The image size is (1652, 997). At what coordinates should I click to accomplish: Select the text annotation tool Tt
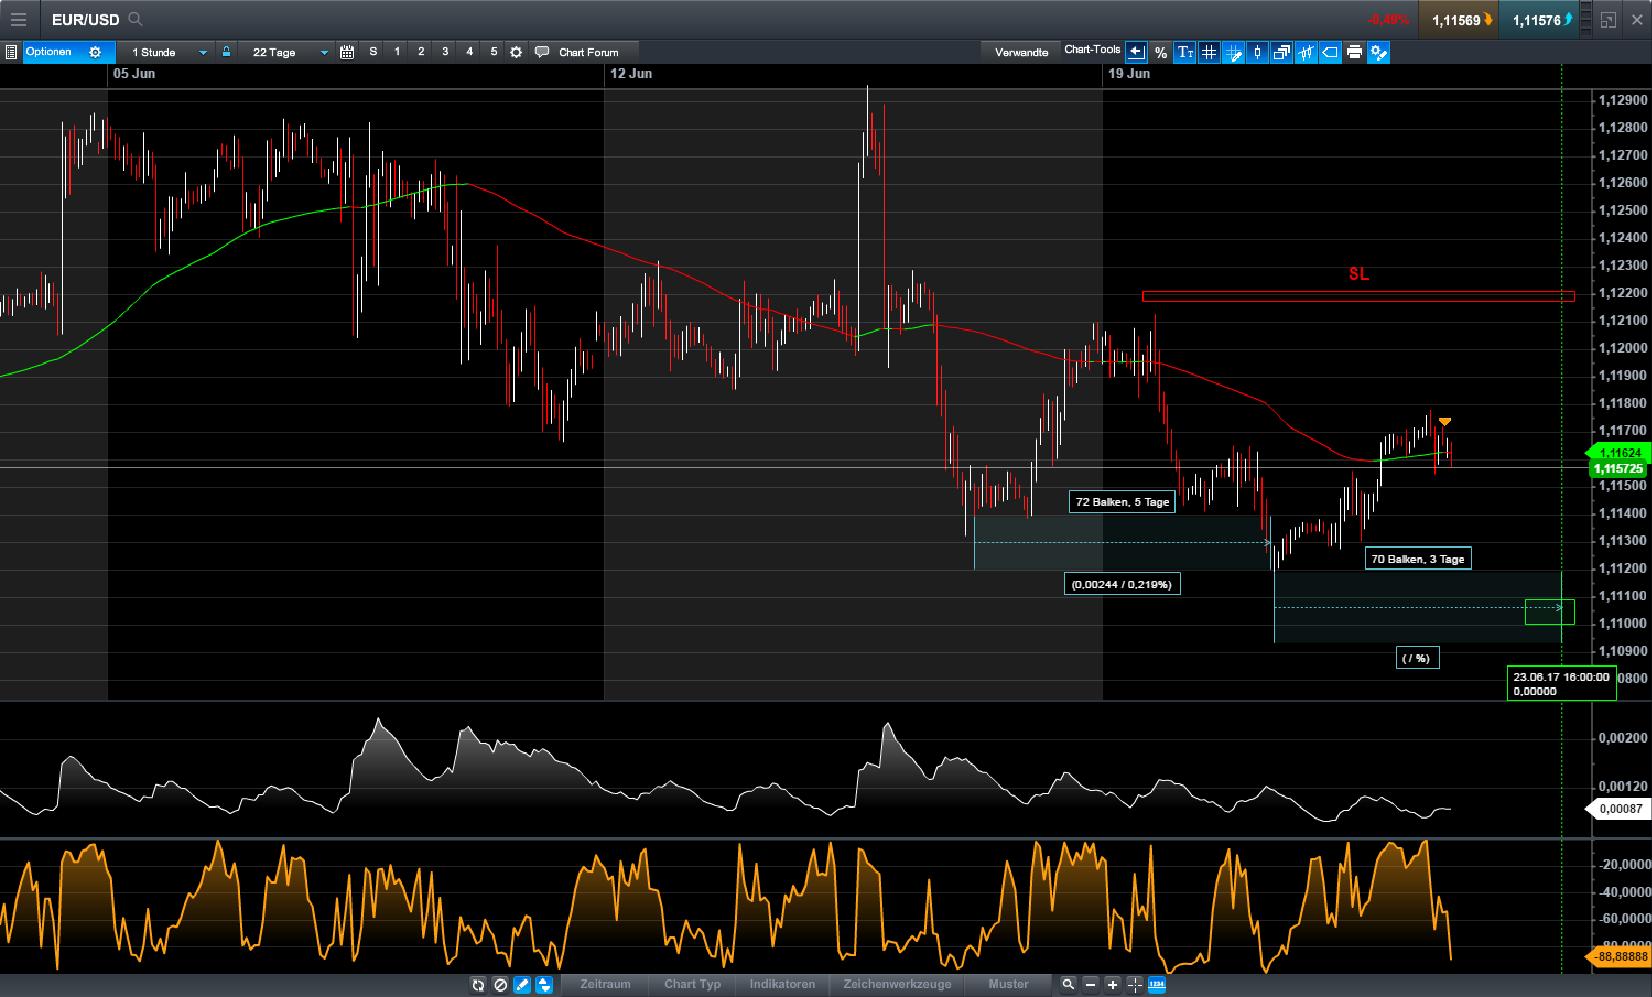[1186, 52]
